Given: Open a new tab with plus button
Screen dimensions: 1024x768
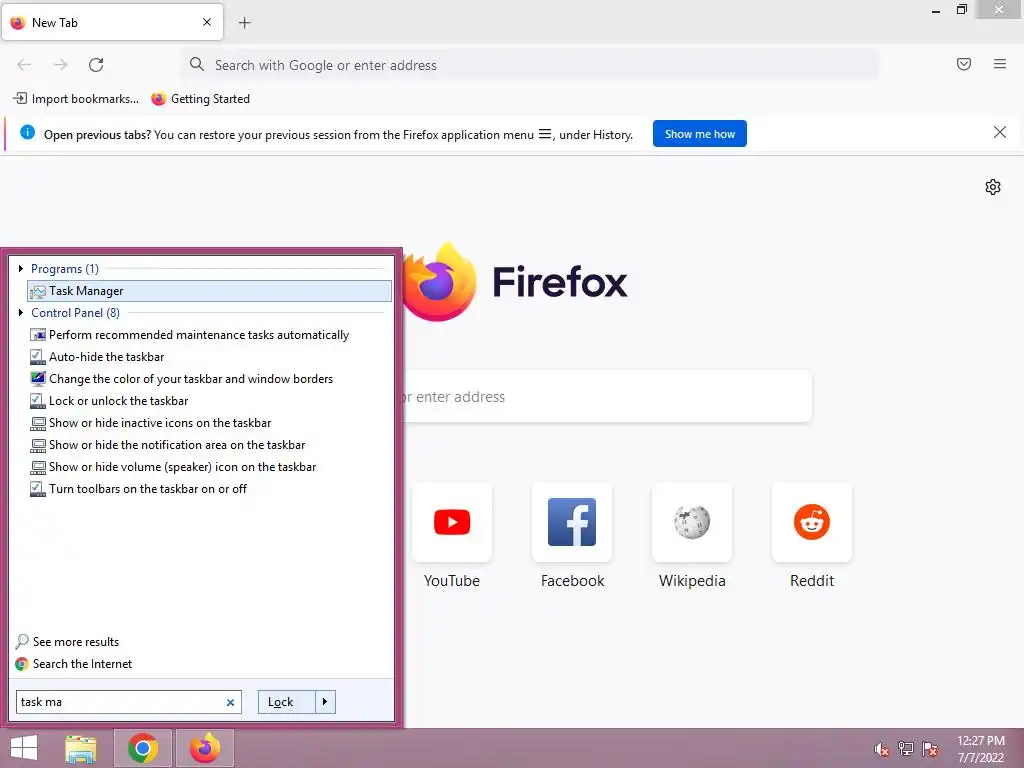Looking at the screenshot, I should coord(244,23).
